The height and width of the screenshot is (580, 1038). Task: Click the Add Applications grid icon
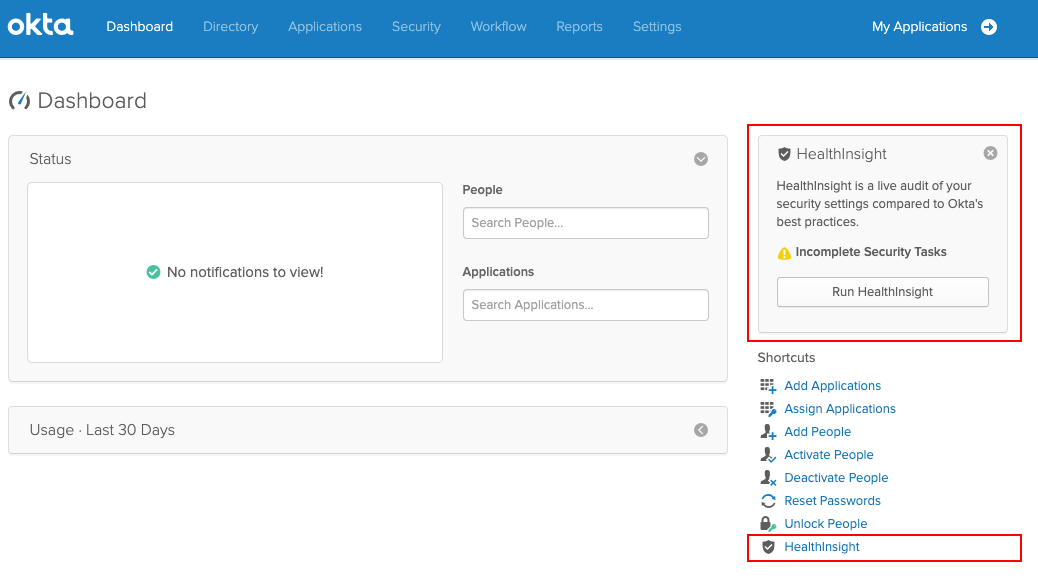768,386
